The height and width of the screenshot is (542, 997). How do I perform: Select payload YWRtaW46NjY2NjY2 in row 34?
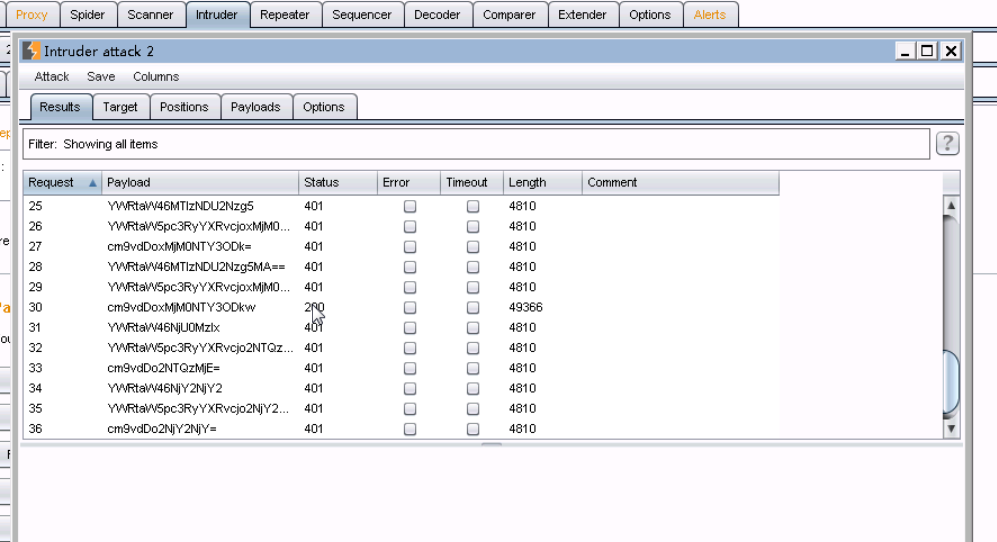coord(165,388)
